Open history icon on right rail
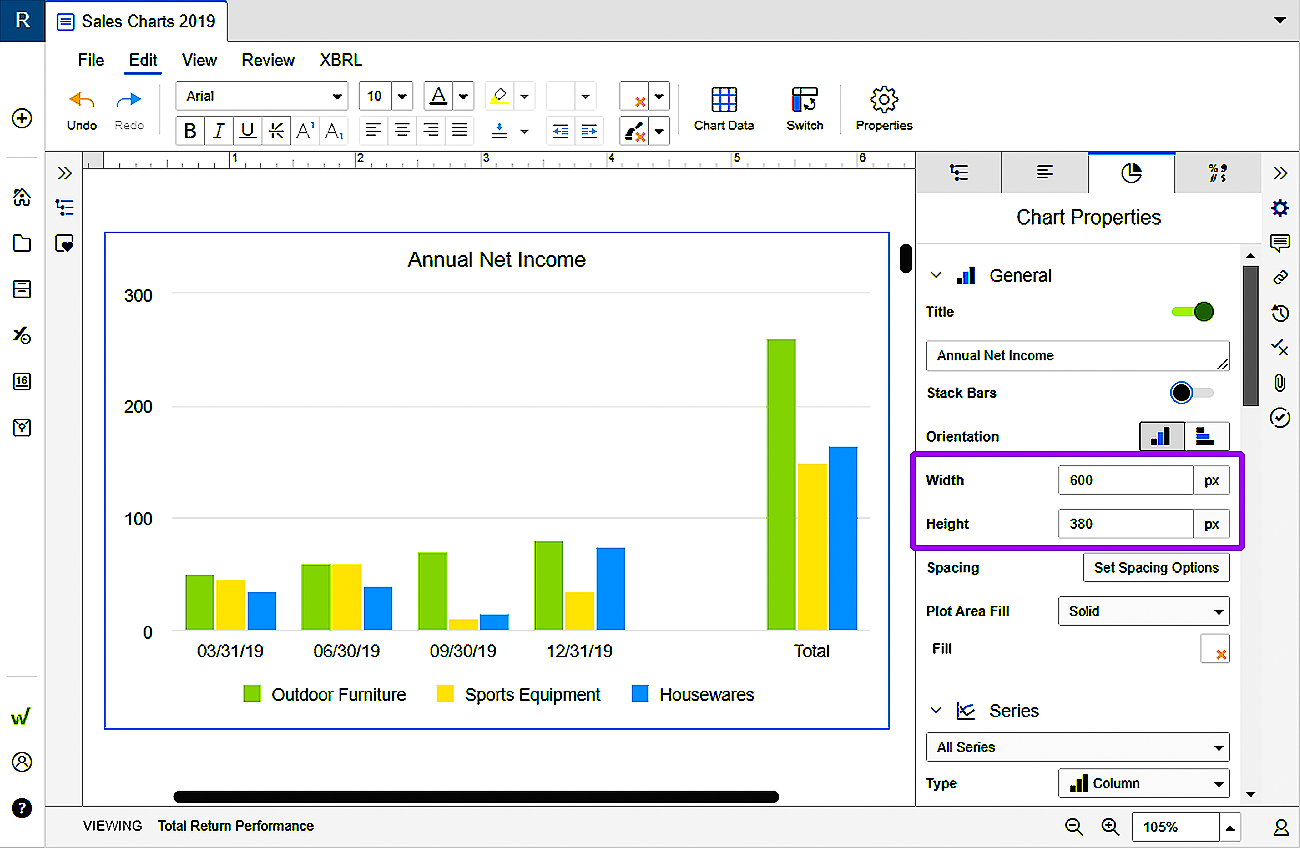 tap(1280, 313)
